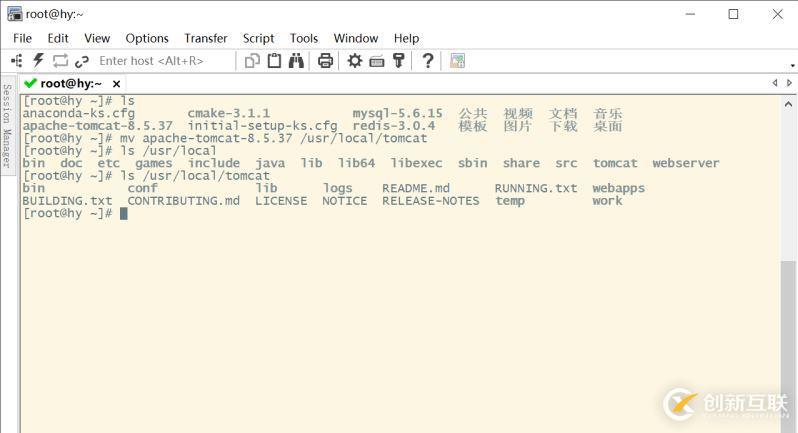The width and height of the screenshot is (798, 433).
Task: Click the tab scroll left arrow
Action: (x=775, y=83)
